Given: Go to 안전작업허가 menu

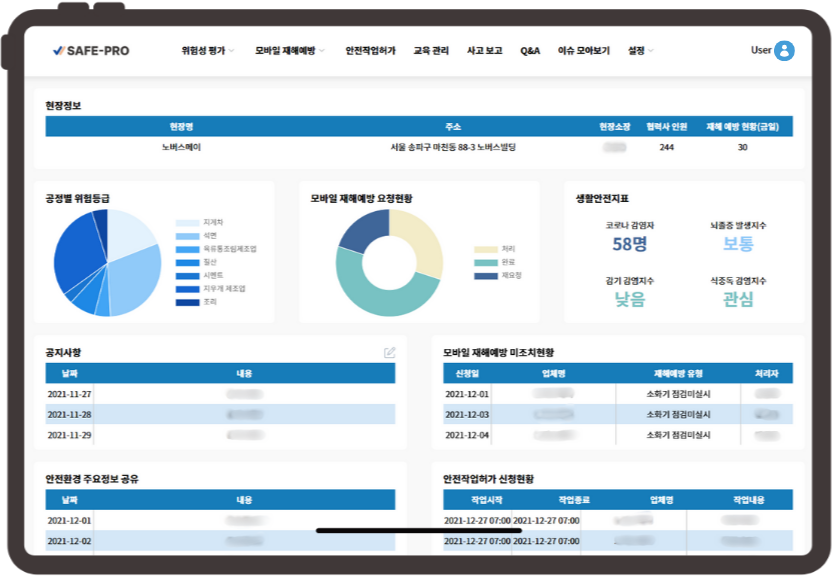Looking at the screenshot, I should (x=370, y=50).
